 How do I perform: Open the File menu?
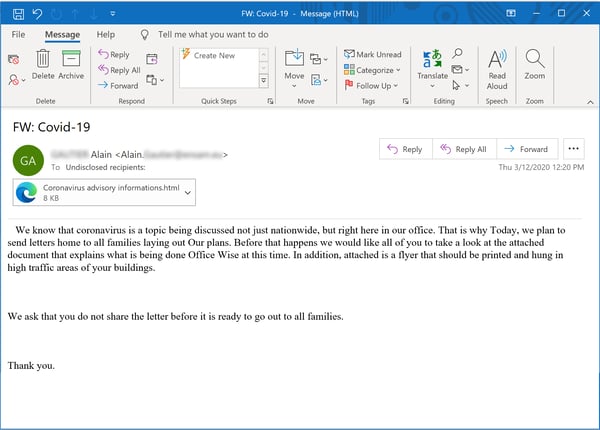(x=19, y=34)
